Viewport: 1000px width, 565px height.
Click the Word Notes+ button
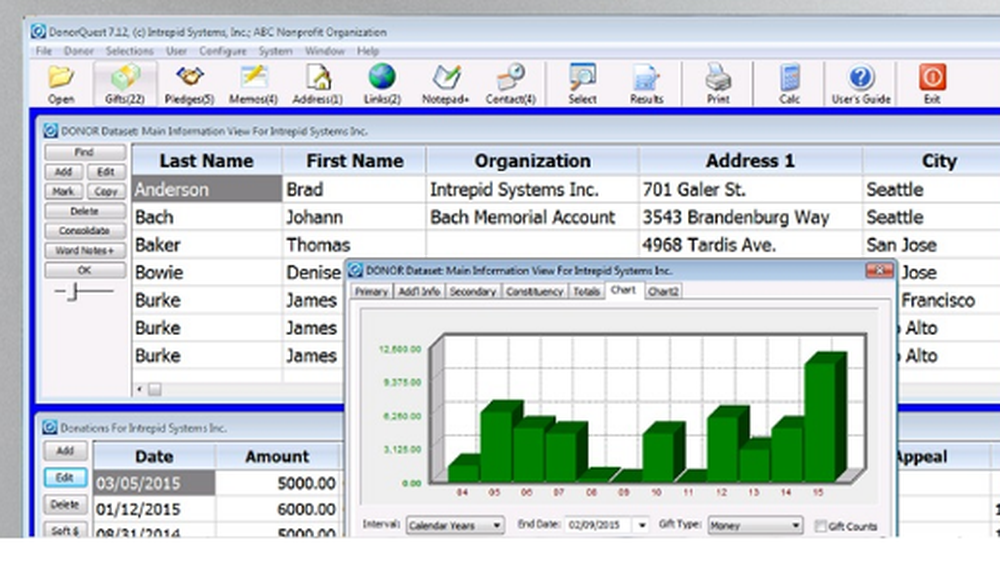[84, 251]
